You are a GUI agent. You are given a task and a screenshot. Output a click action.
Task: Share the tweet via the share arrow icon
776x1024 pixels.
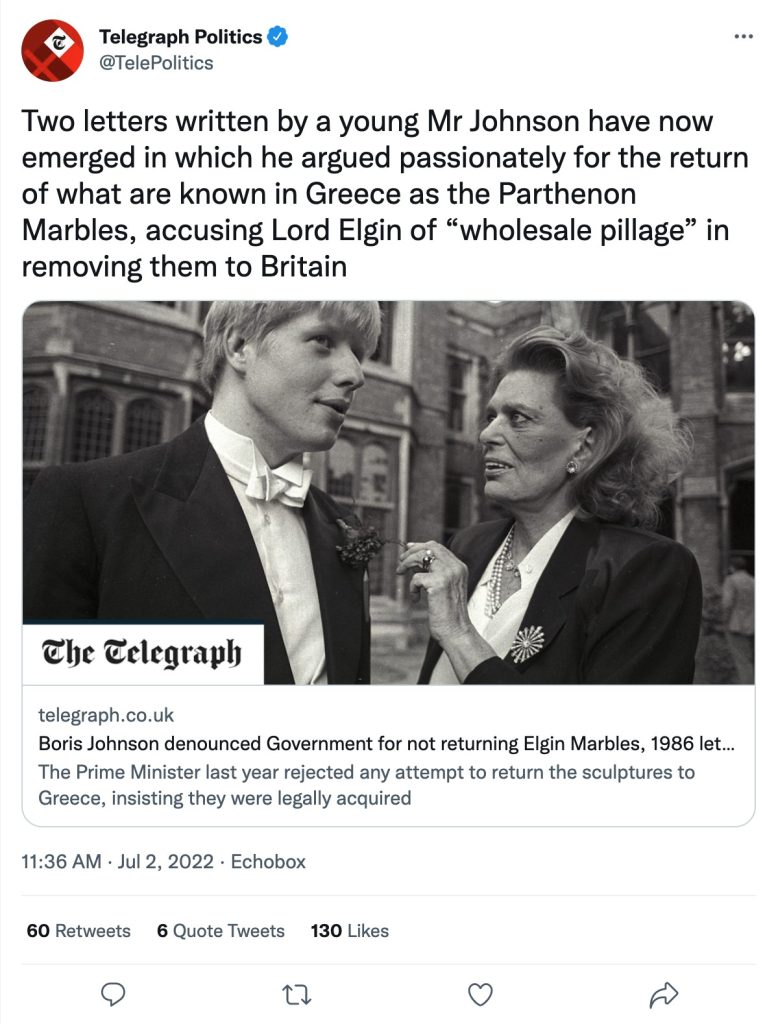pyautogui.click(x=664, y=993)
